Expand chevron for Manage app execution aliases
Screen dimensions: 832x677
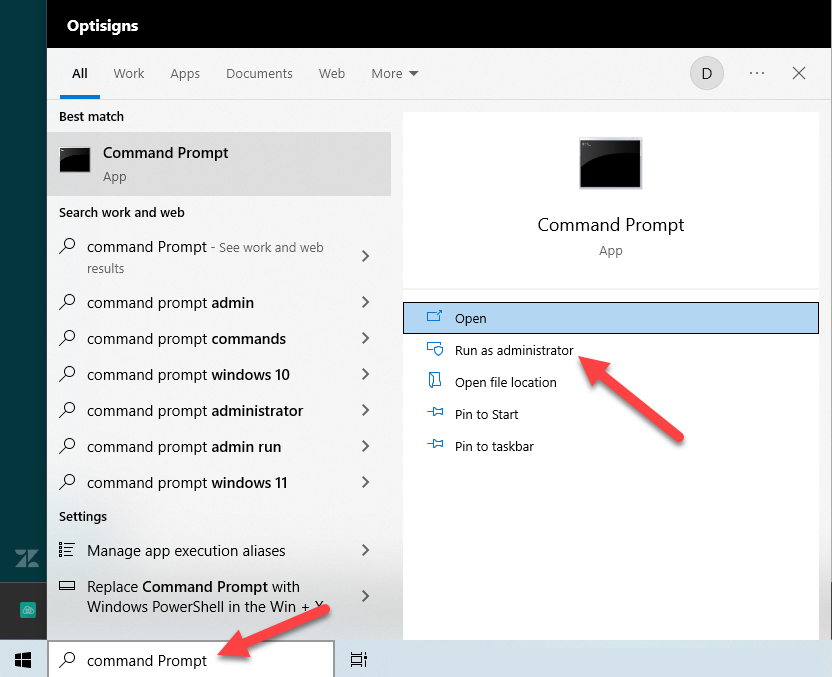point(365,550)
